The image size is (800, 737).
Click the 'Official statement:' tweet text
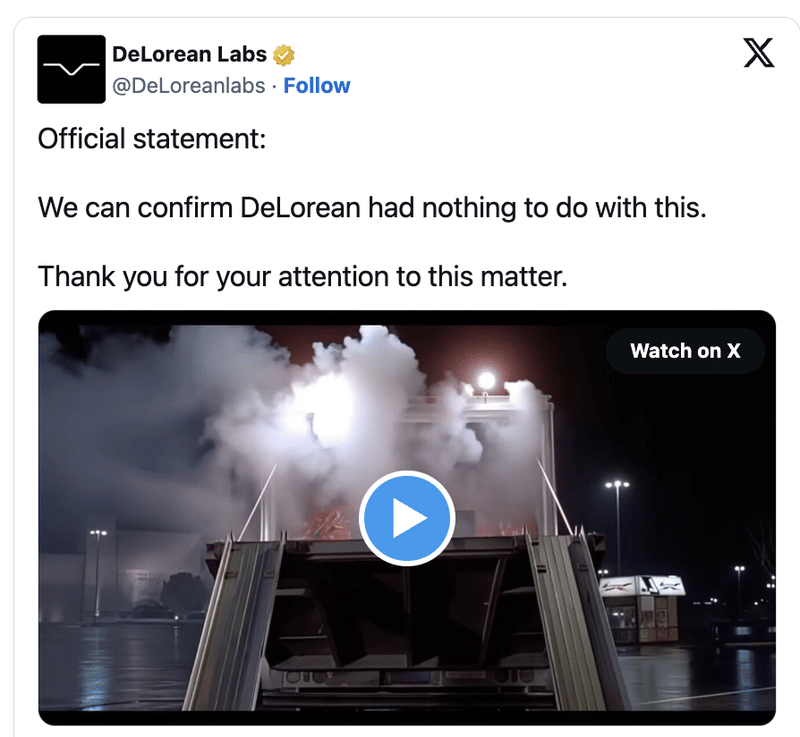pos(152,139)
